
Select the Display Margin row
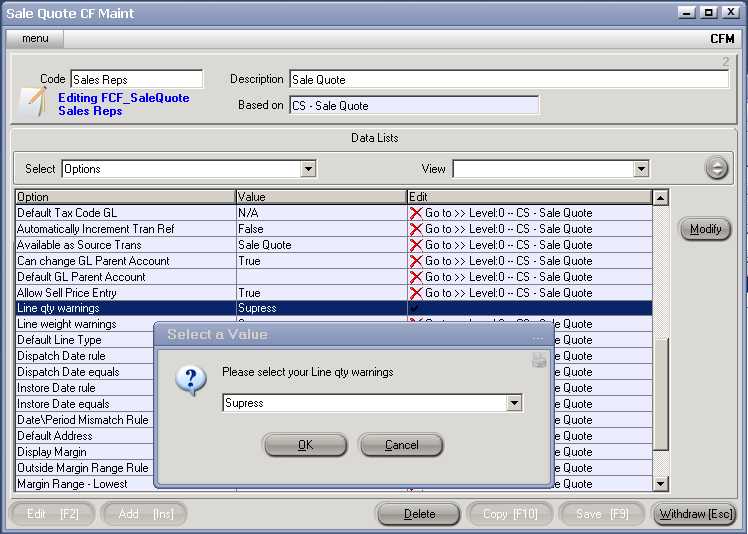(x=84, y=452)
